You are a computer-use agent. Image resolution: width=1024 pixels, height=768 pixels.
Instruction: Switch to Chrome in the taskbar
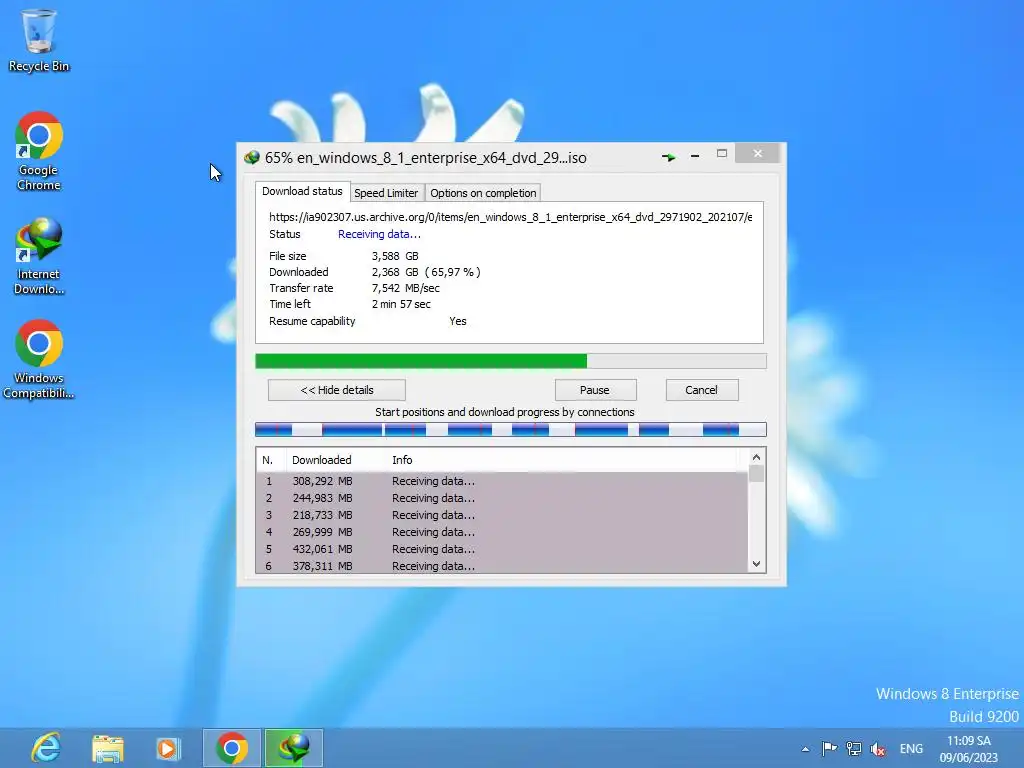tap(231, 748)
